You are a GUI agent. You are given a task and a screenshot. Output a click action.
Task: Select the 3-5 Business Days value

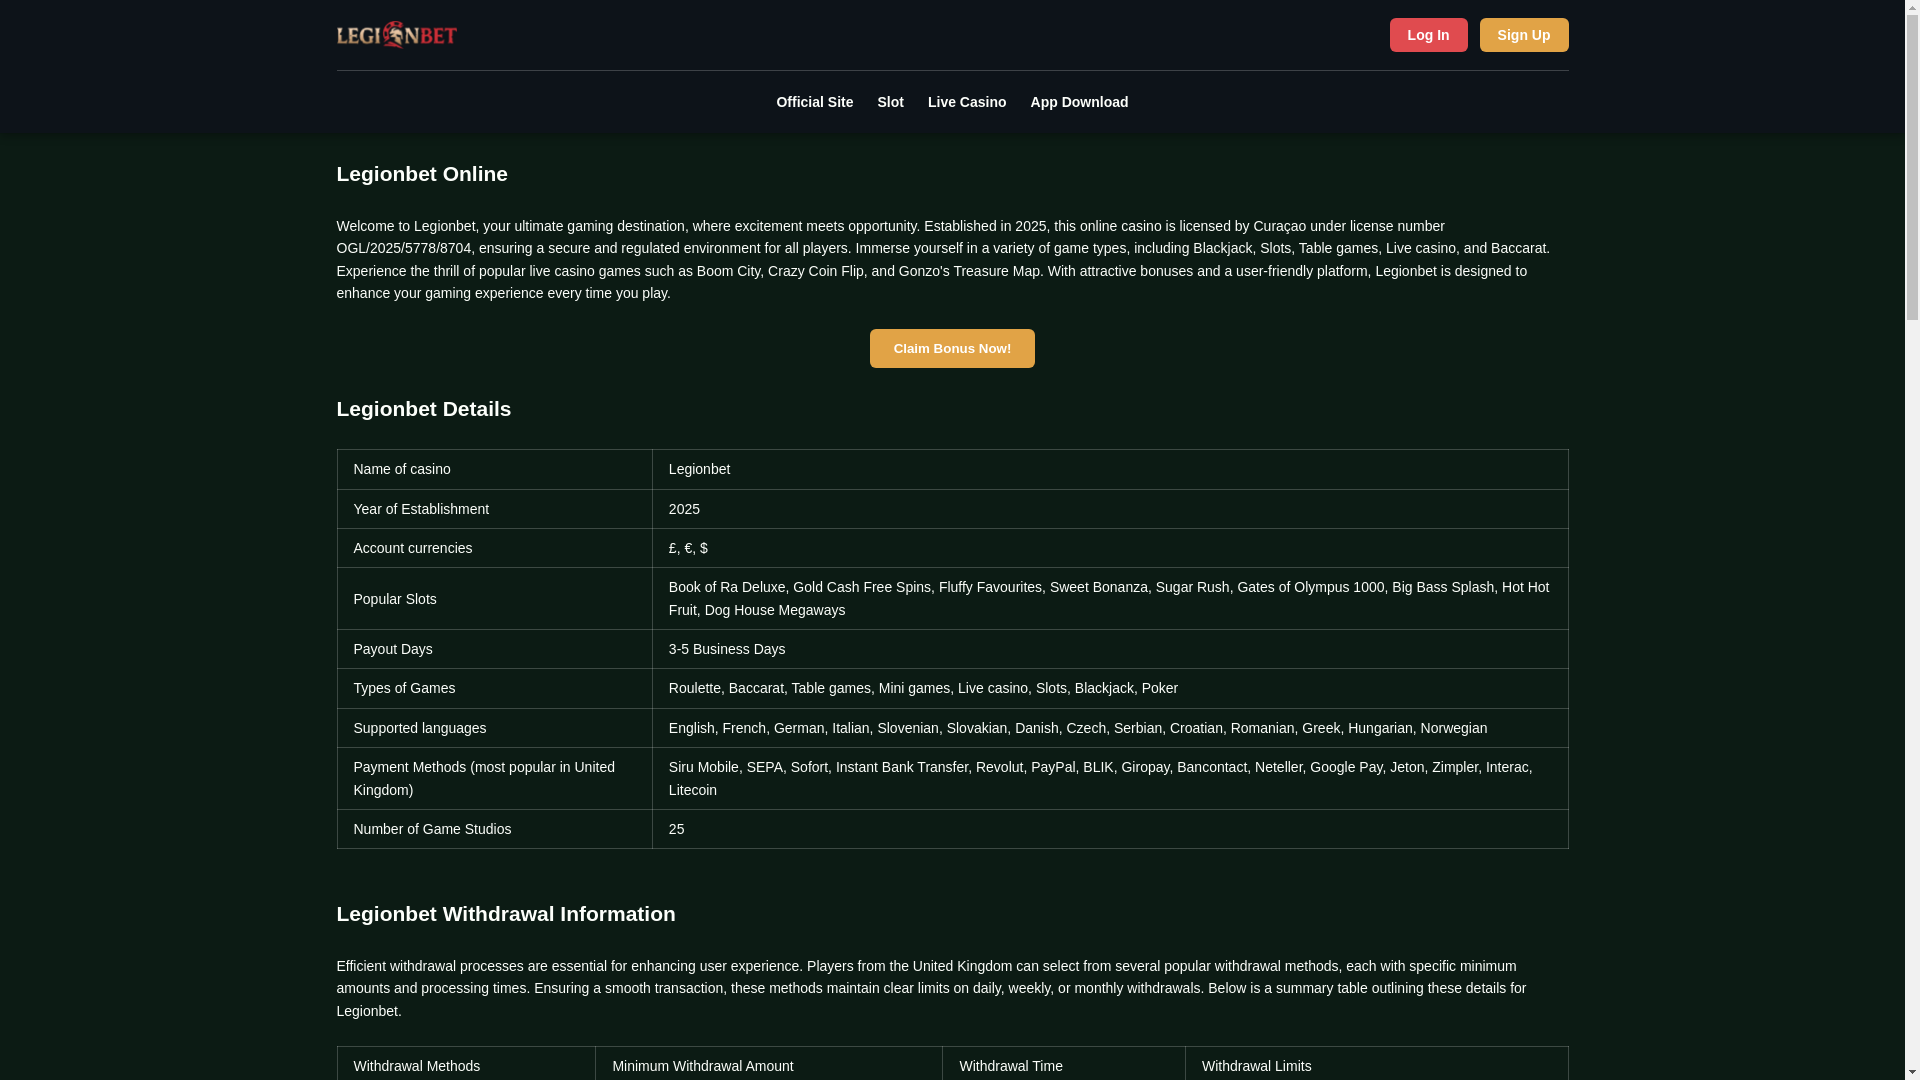point(1110,649)
